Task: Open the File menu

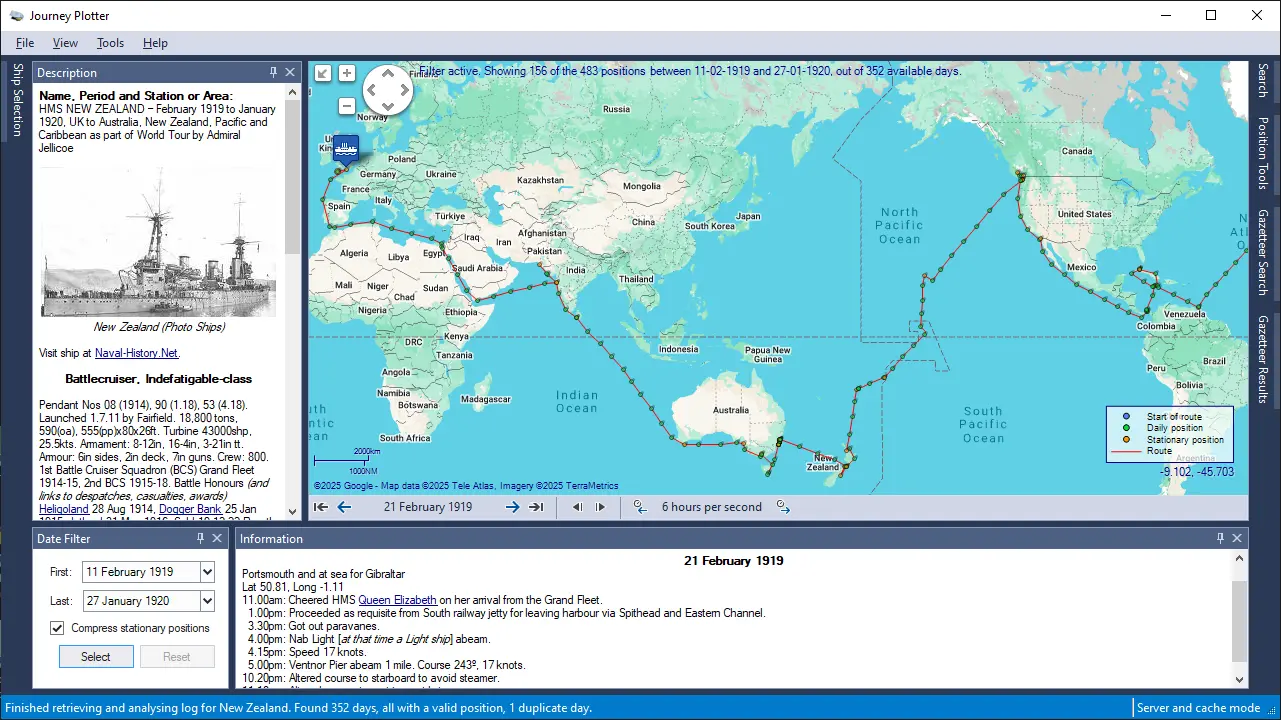Action: [25, 43]
